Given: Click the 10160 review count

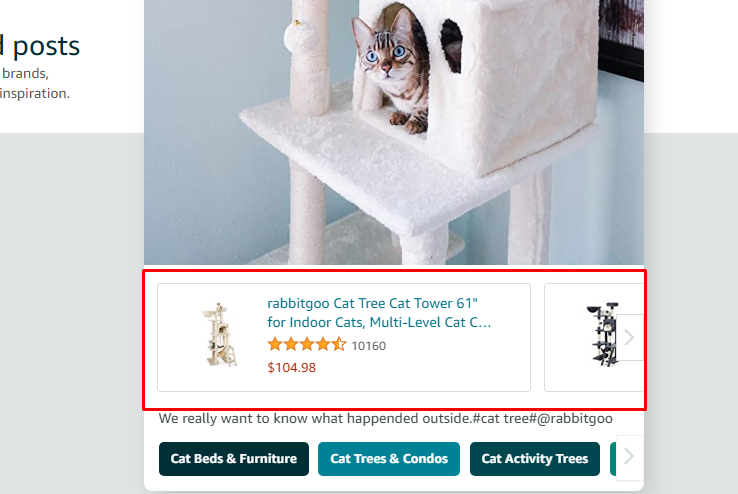Looking at the screenshot, I should coord(369,346).
